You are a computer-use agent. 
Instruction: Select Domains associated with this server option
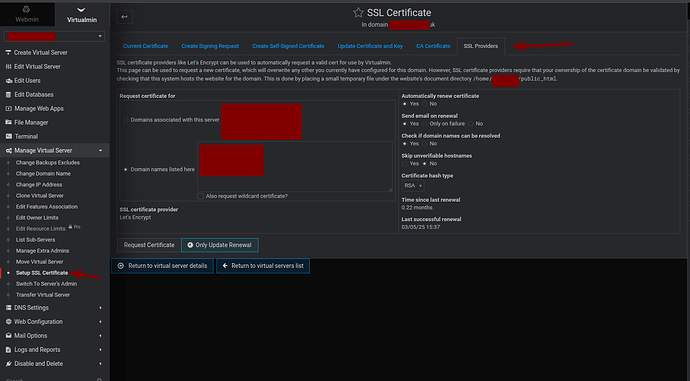[x=126, y=120]
